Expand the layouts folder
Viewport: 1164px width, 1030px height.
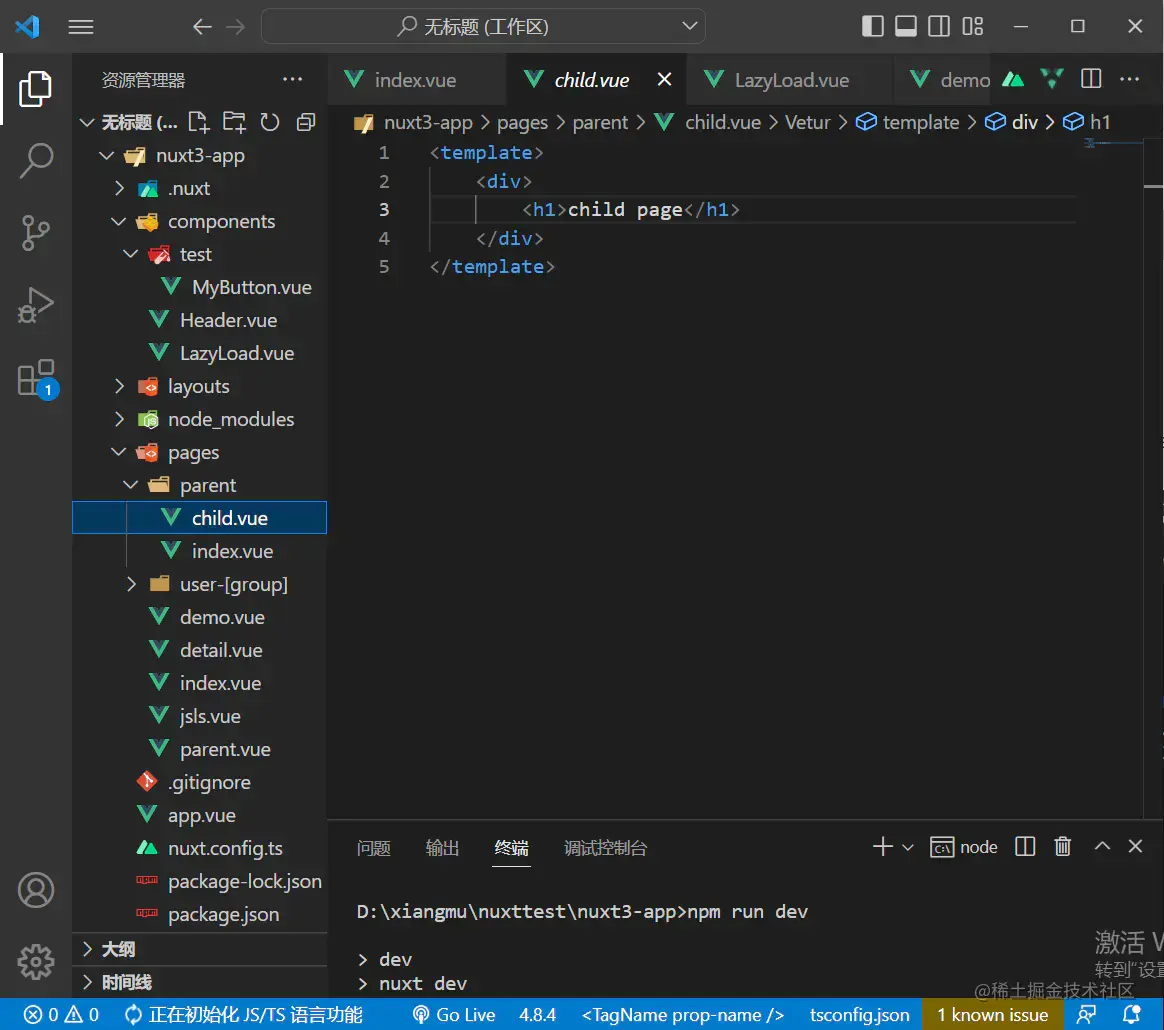click(x=119, y=386)
